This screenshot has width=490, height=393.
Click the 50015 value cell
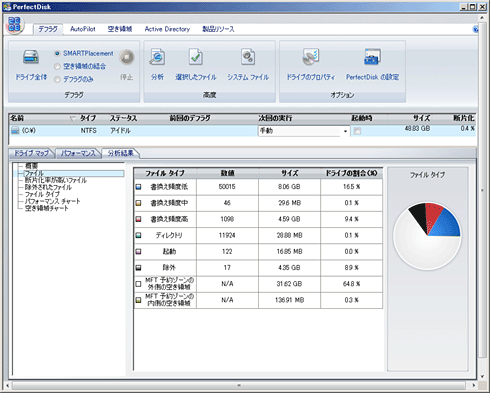pos(227,187)
